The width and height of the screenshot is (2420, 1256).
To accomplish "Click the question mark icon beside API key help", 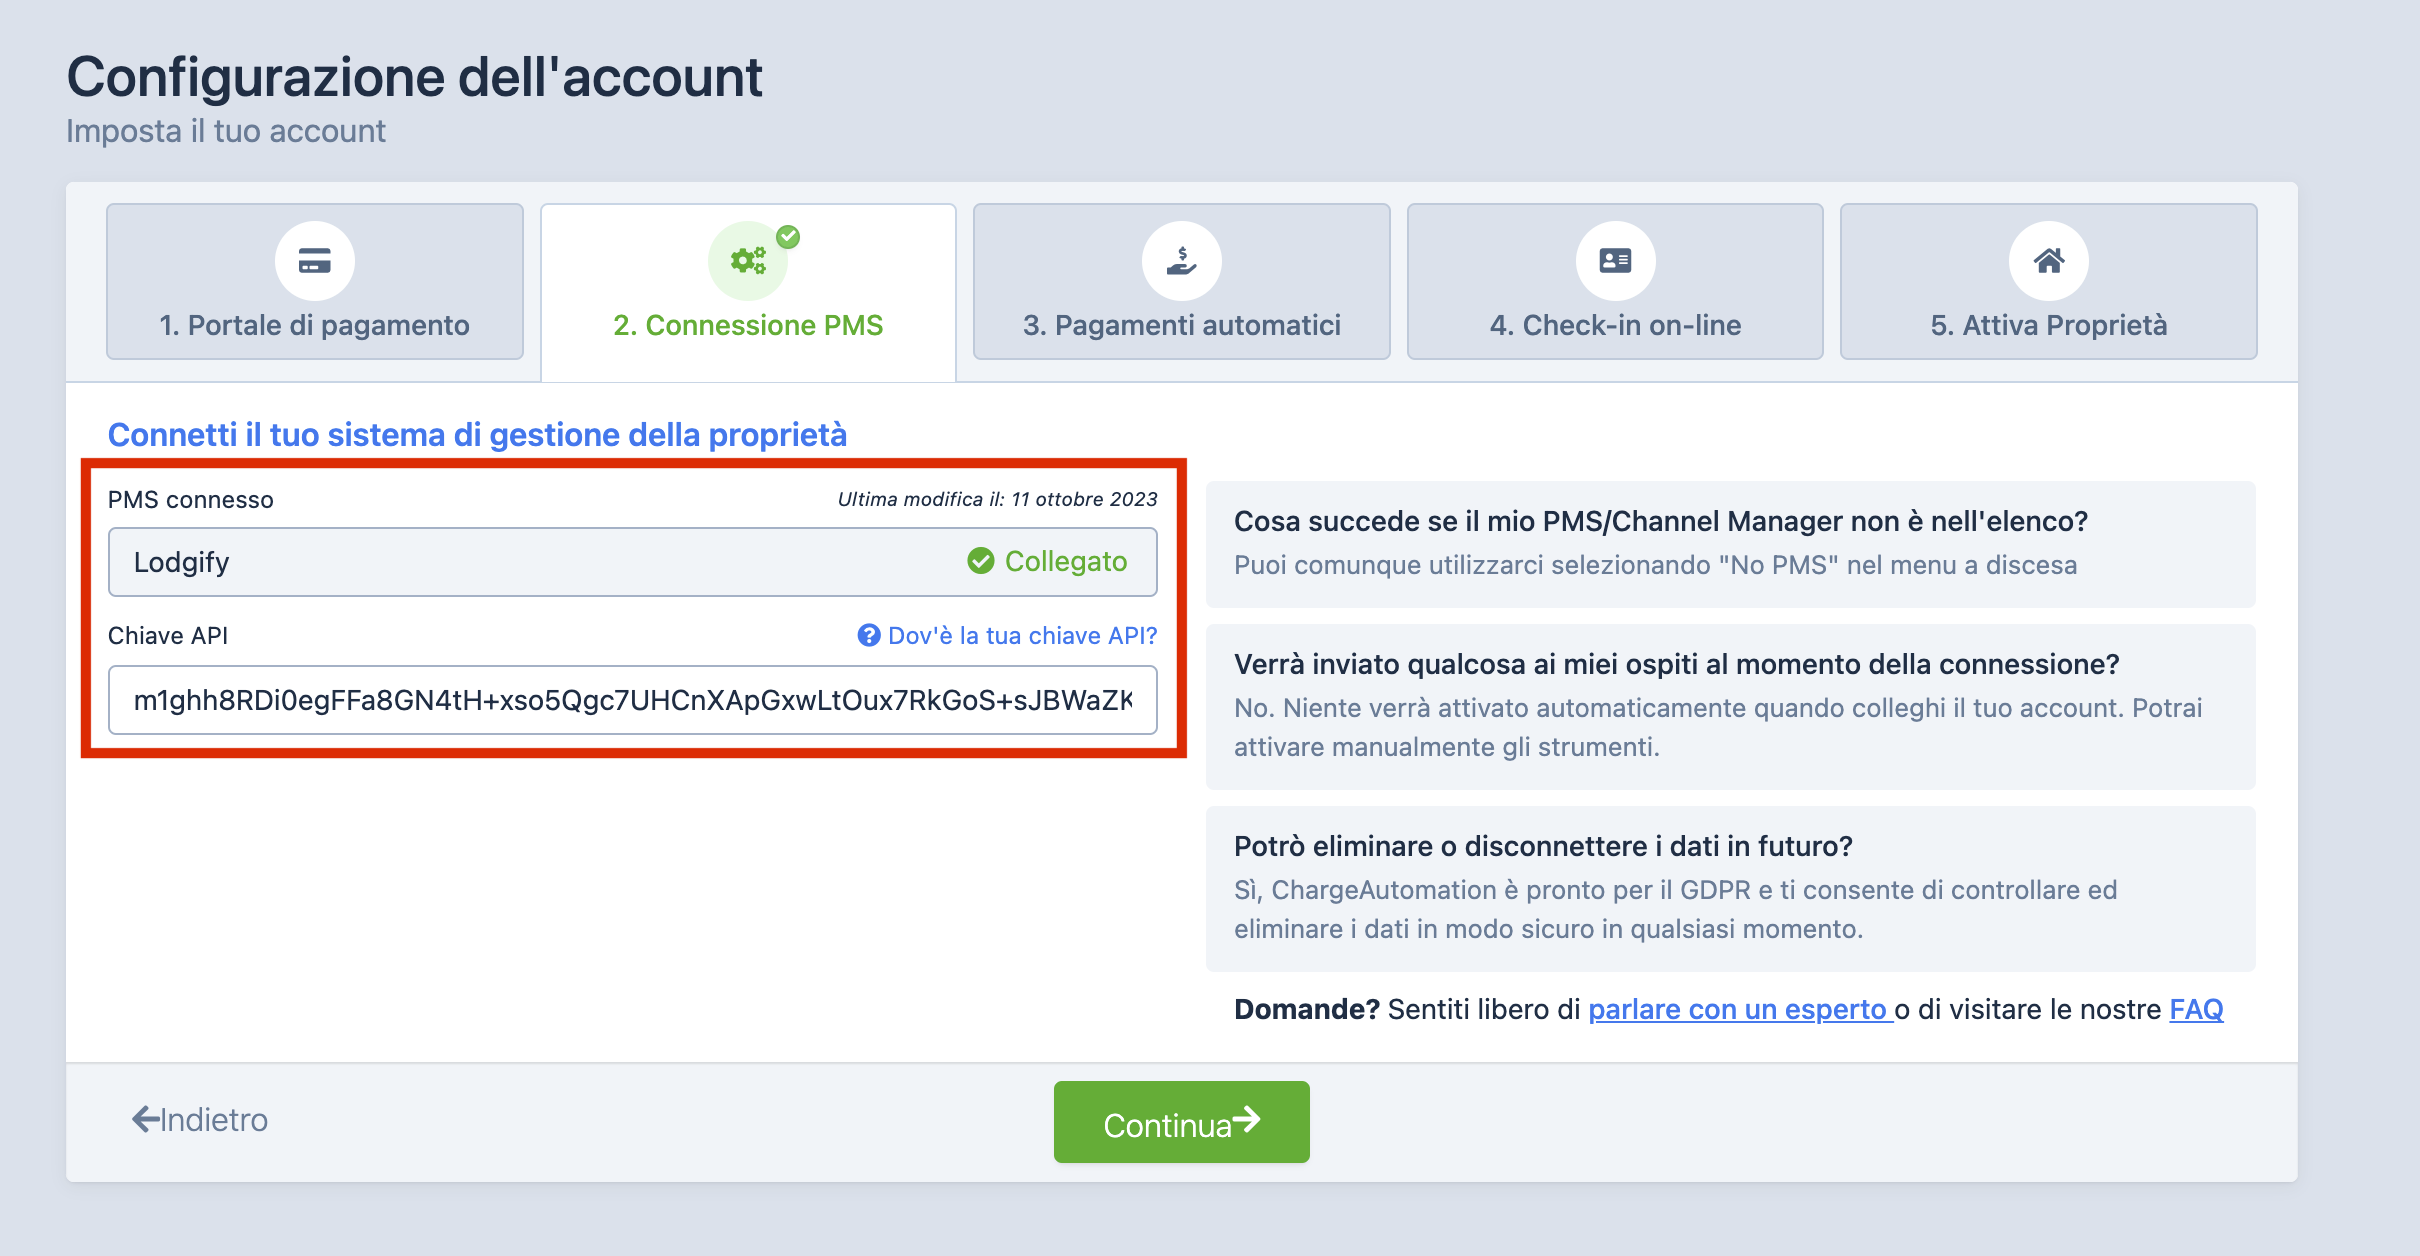I will [x=868, y=635].
